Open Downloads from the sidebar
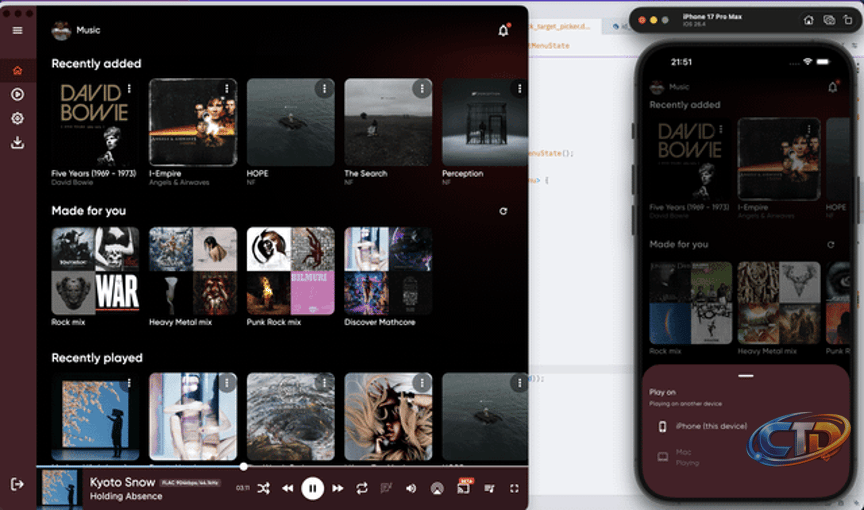The height and width of the screenshot is (510, 864). tap(18, 143)
